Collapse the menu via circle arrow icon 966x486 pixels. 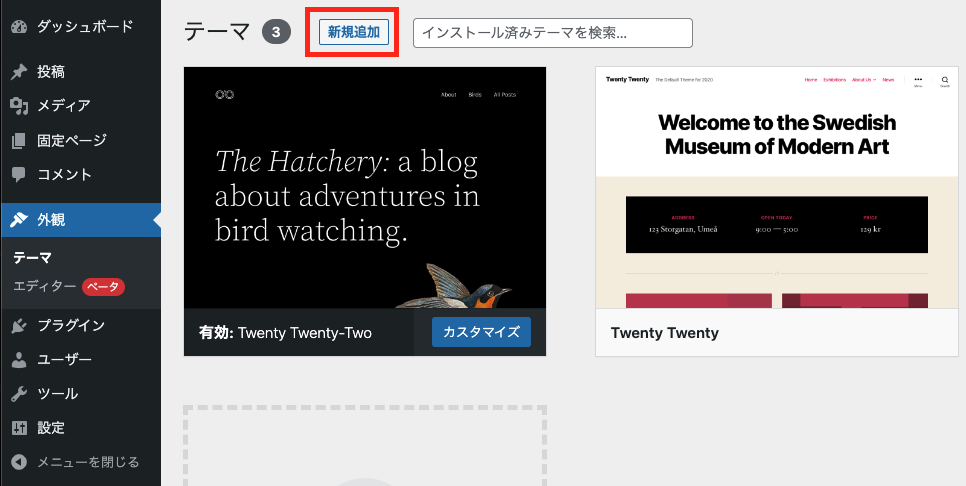click(19, 462)
